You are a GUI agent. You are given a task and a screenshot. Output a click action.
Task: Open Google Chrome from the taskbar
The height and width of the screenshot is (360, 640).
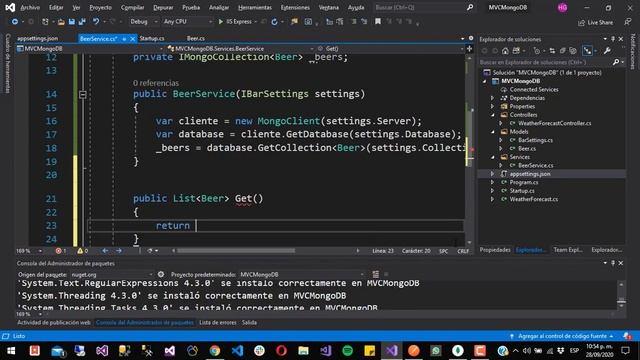coord(215,351)
